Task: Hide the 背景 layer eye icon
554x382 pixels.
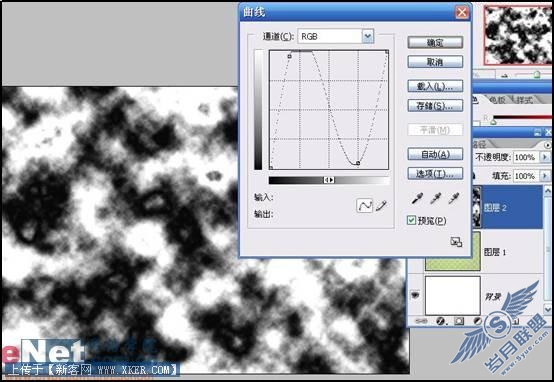Action: 415,294
